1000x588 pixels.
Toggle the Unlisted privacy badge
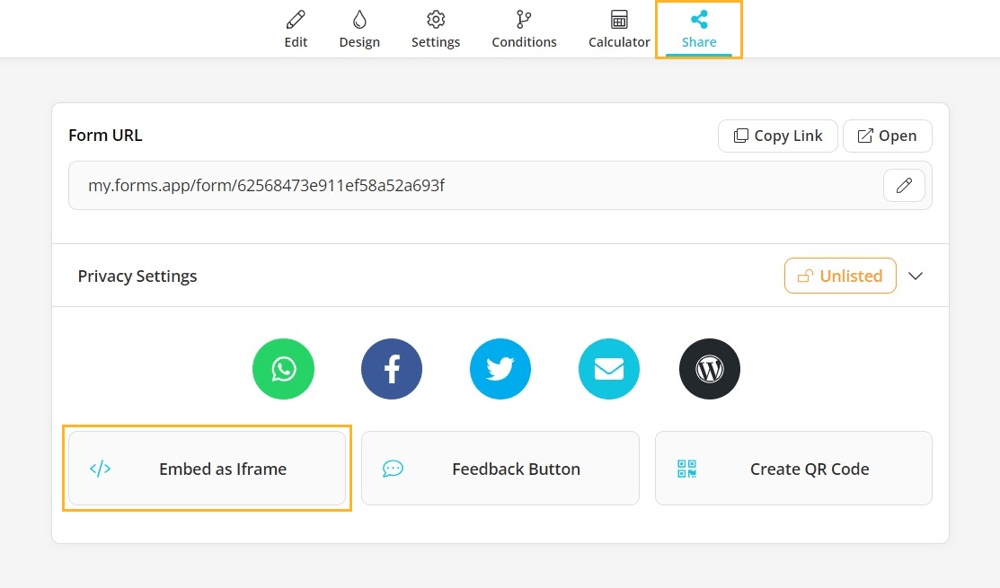click(840, 276)
